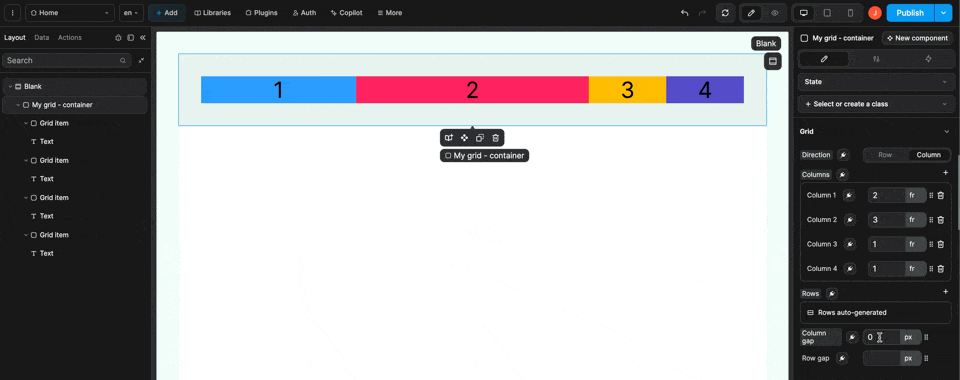Click the yellow grid cell 3
The width and height of the screenshot is (960, 380).
pyautogui.click(x=628, y=89)
